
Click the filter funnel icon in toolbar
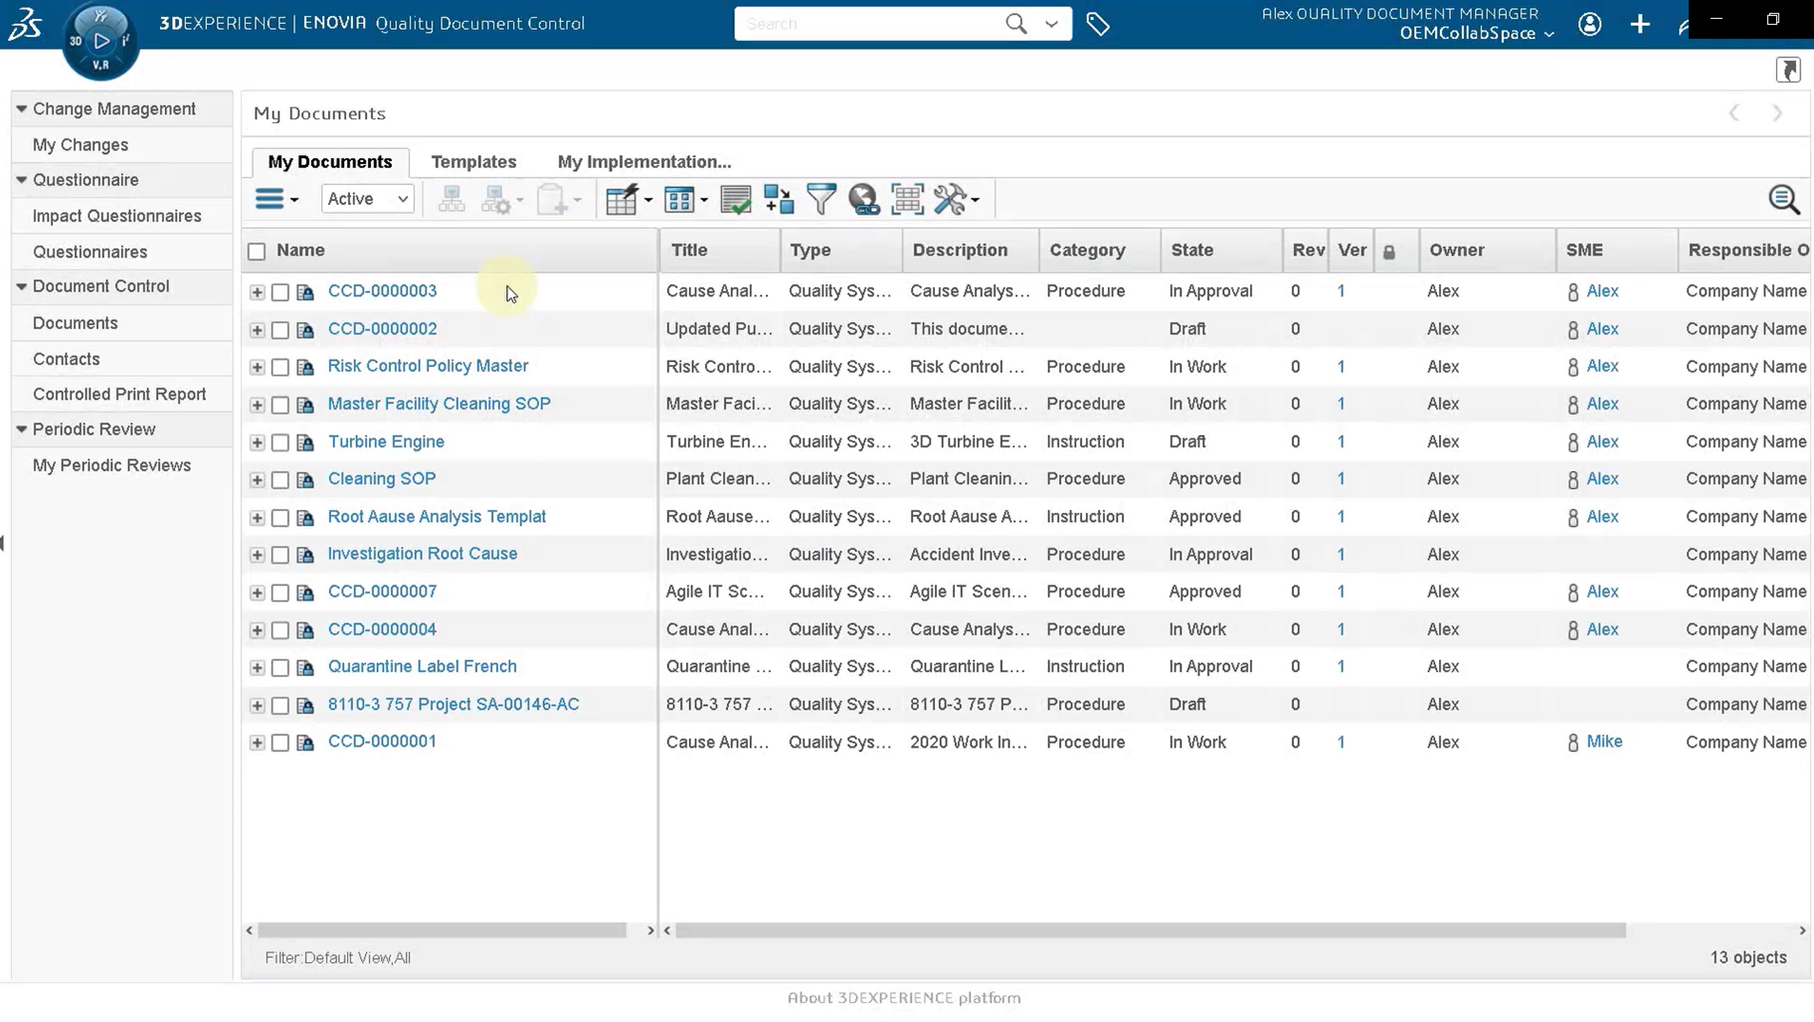821,199
